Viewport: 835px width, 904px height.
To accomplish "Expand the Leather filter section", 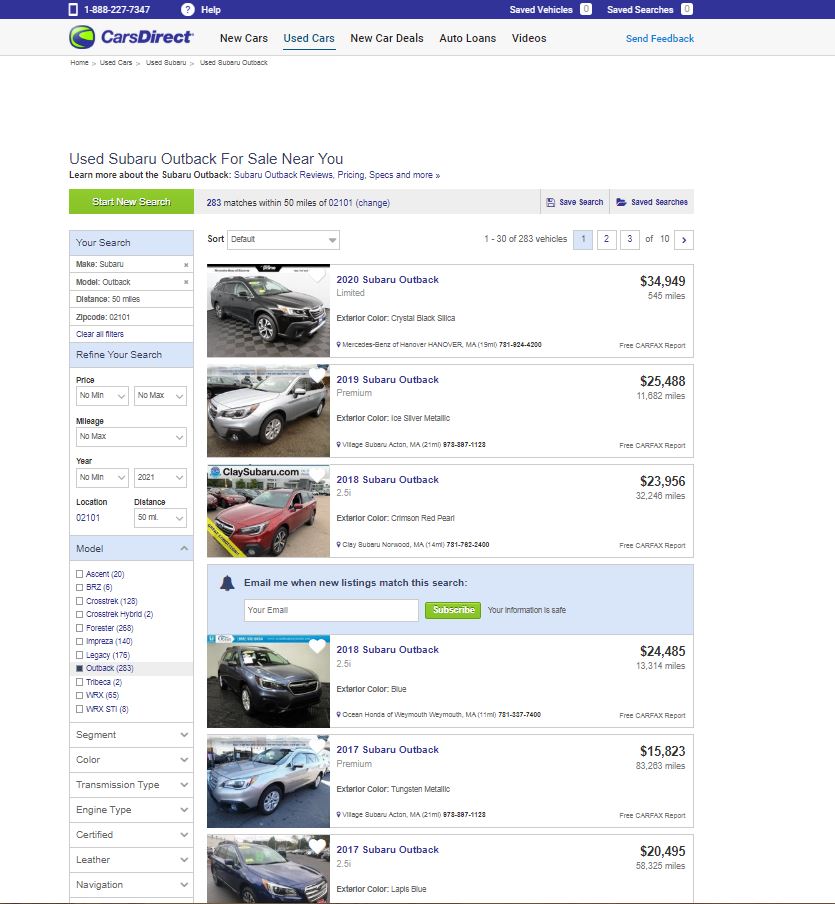I will [131, 860].
